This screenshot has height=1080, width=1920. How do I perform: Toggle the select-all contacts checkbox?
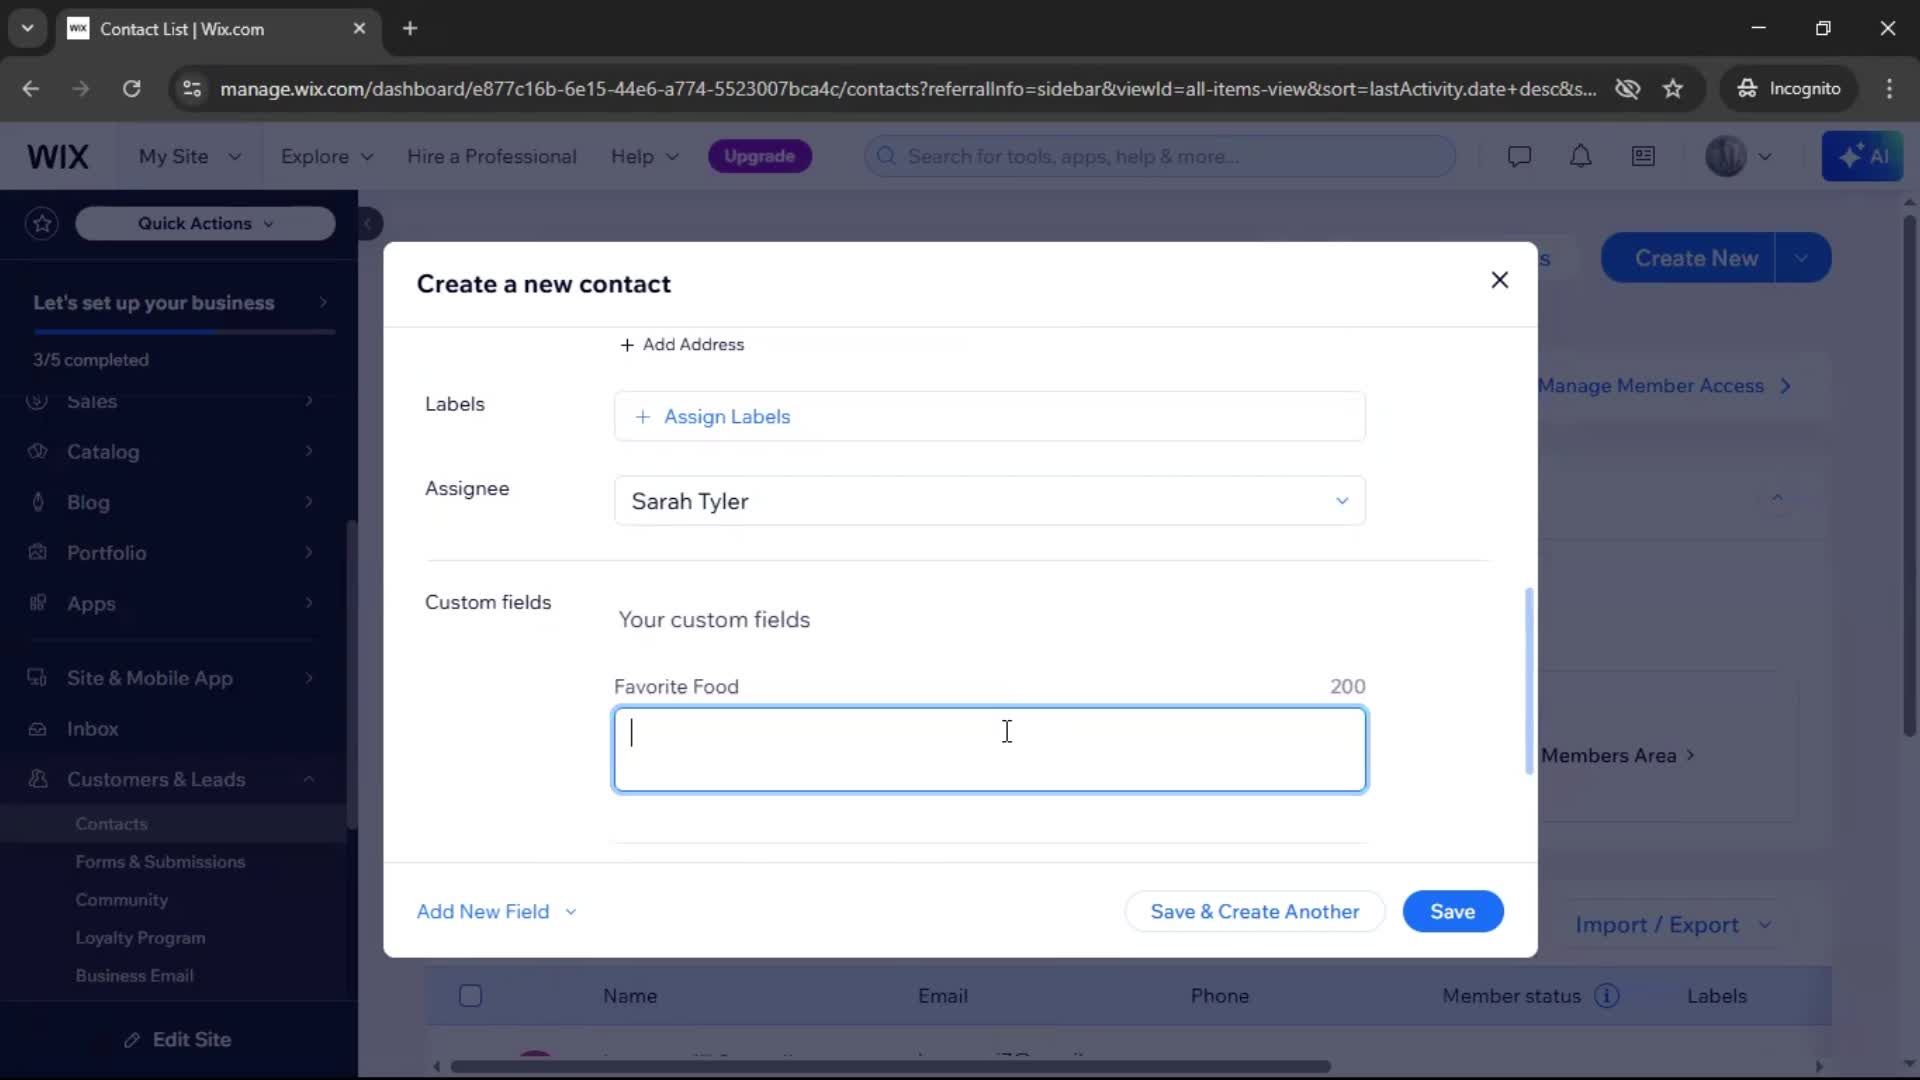[x=470, y=996]
